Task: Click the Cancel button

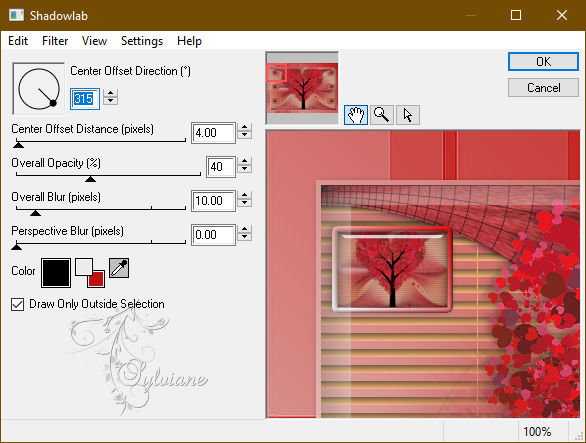Action: pyautogui.click(x=543, y=88)
